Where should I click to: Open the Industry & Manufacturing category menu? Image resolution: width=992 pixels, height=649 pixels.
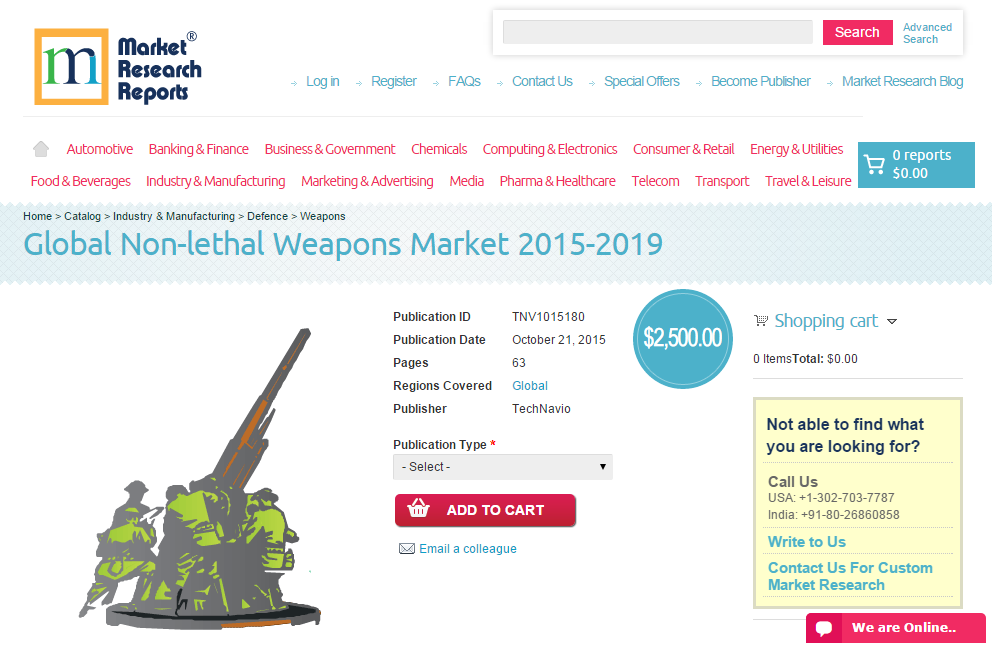click(x=216, y=182)
